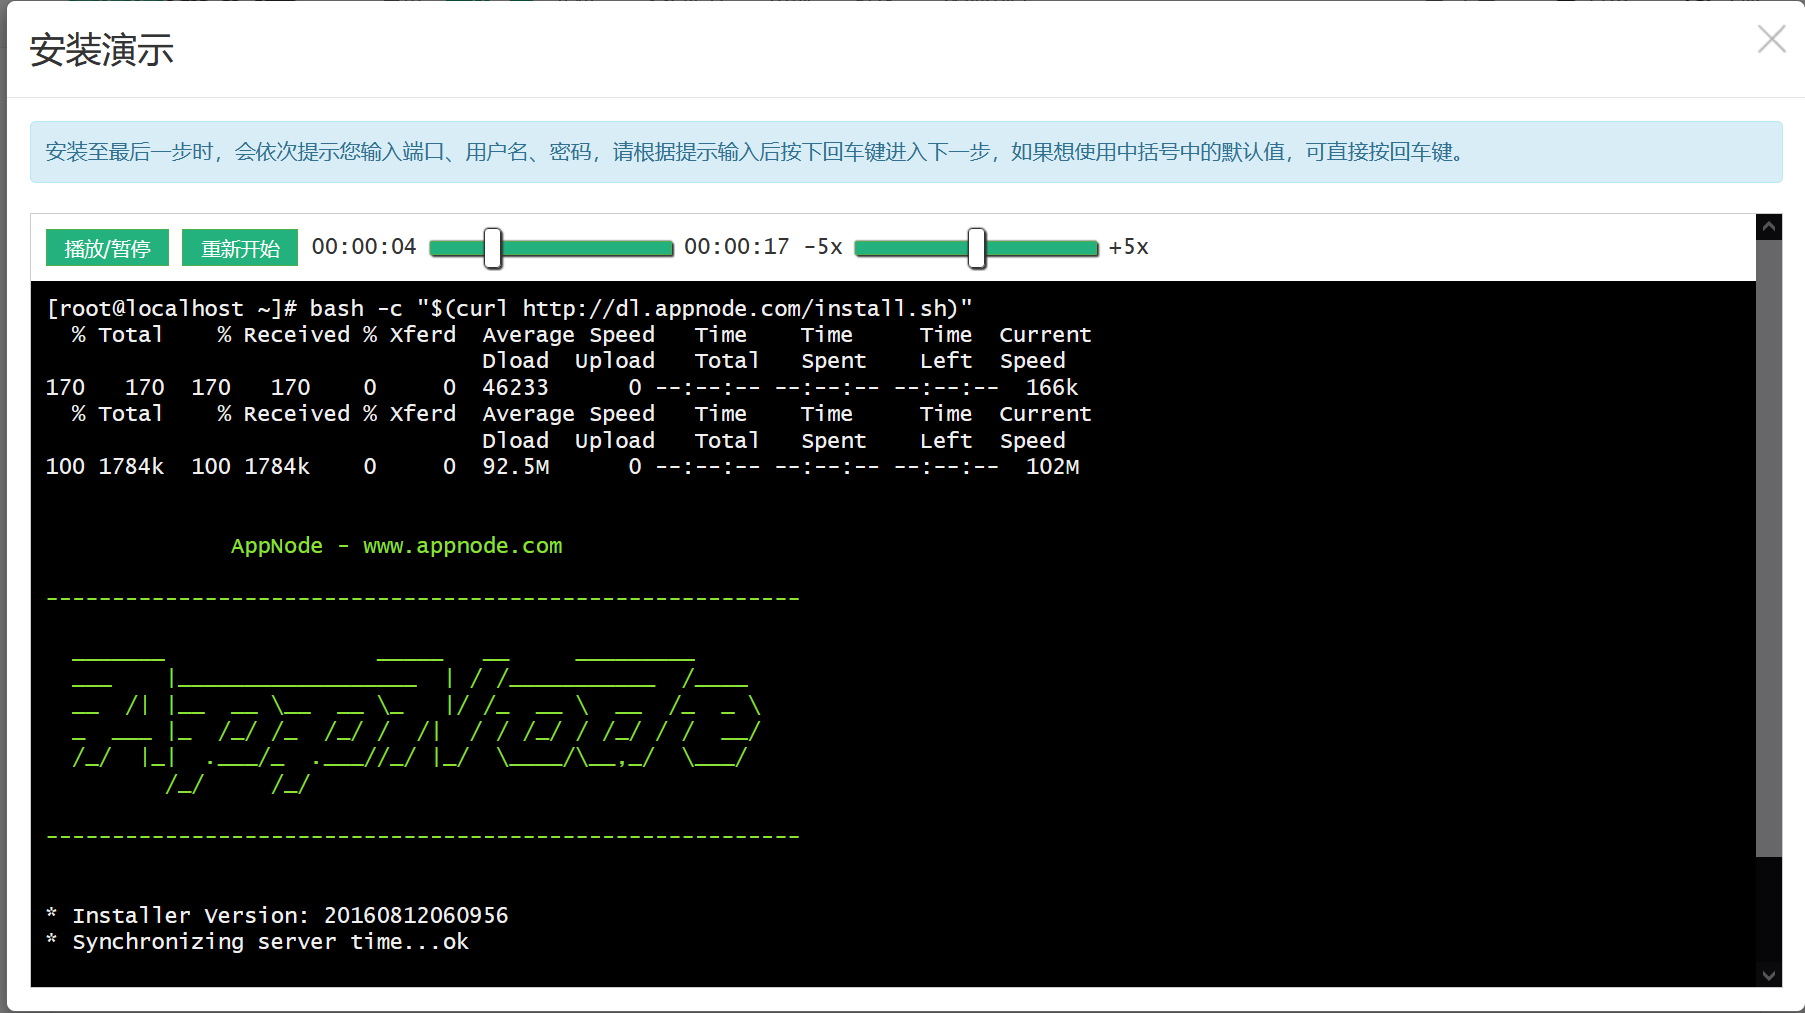
Task: Click the vertical scrollbar thumb
Action: tap(1769, 548)
